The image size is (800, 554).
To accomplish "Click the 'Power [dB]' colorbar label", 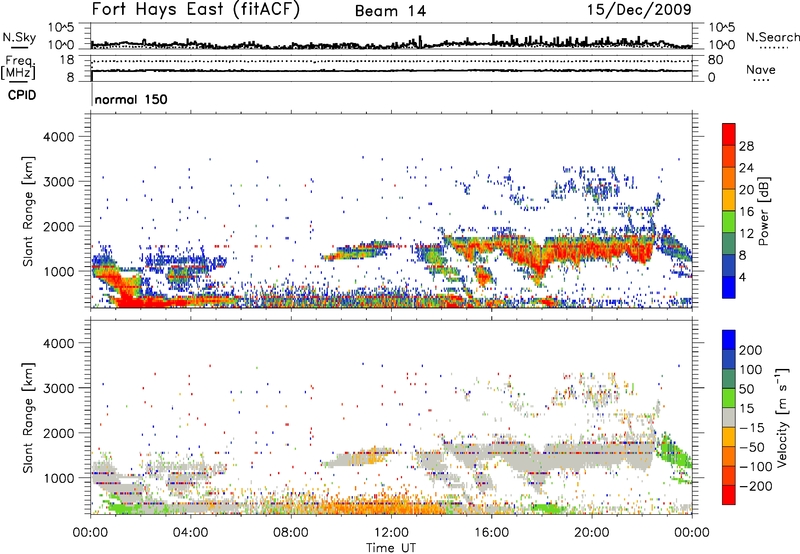I will (763, 211).
